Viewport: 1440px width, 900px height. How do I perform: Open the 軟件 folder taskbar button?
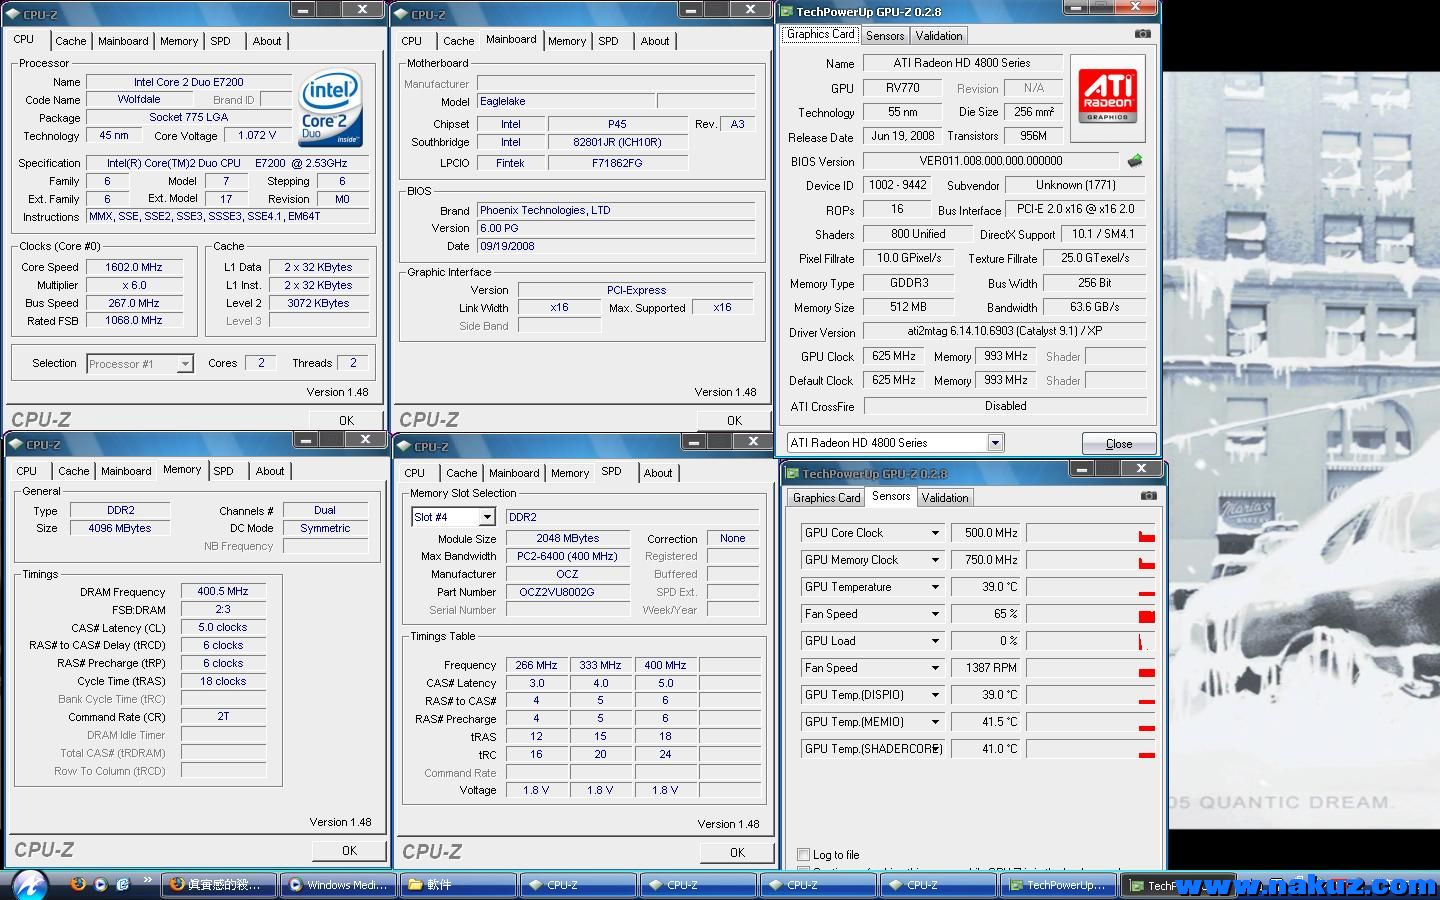point(458,885)
